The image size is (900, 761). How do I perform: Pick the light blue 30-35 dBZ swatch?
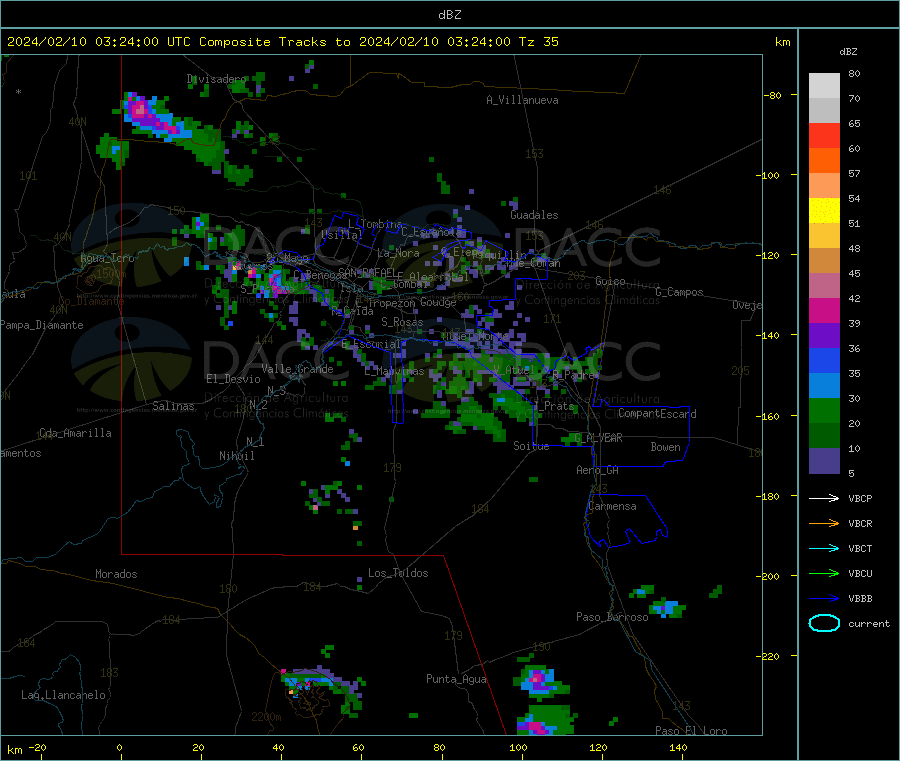coord(824,386)
